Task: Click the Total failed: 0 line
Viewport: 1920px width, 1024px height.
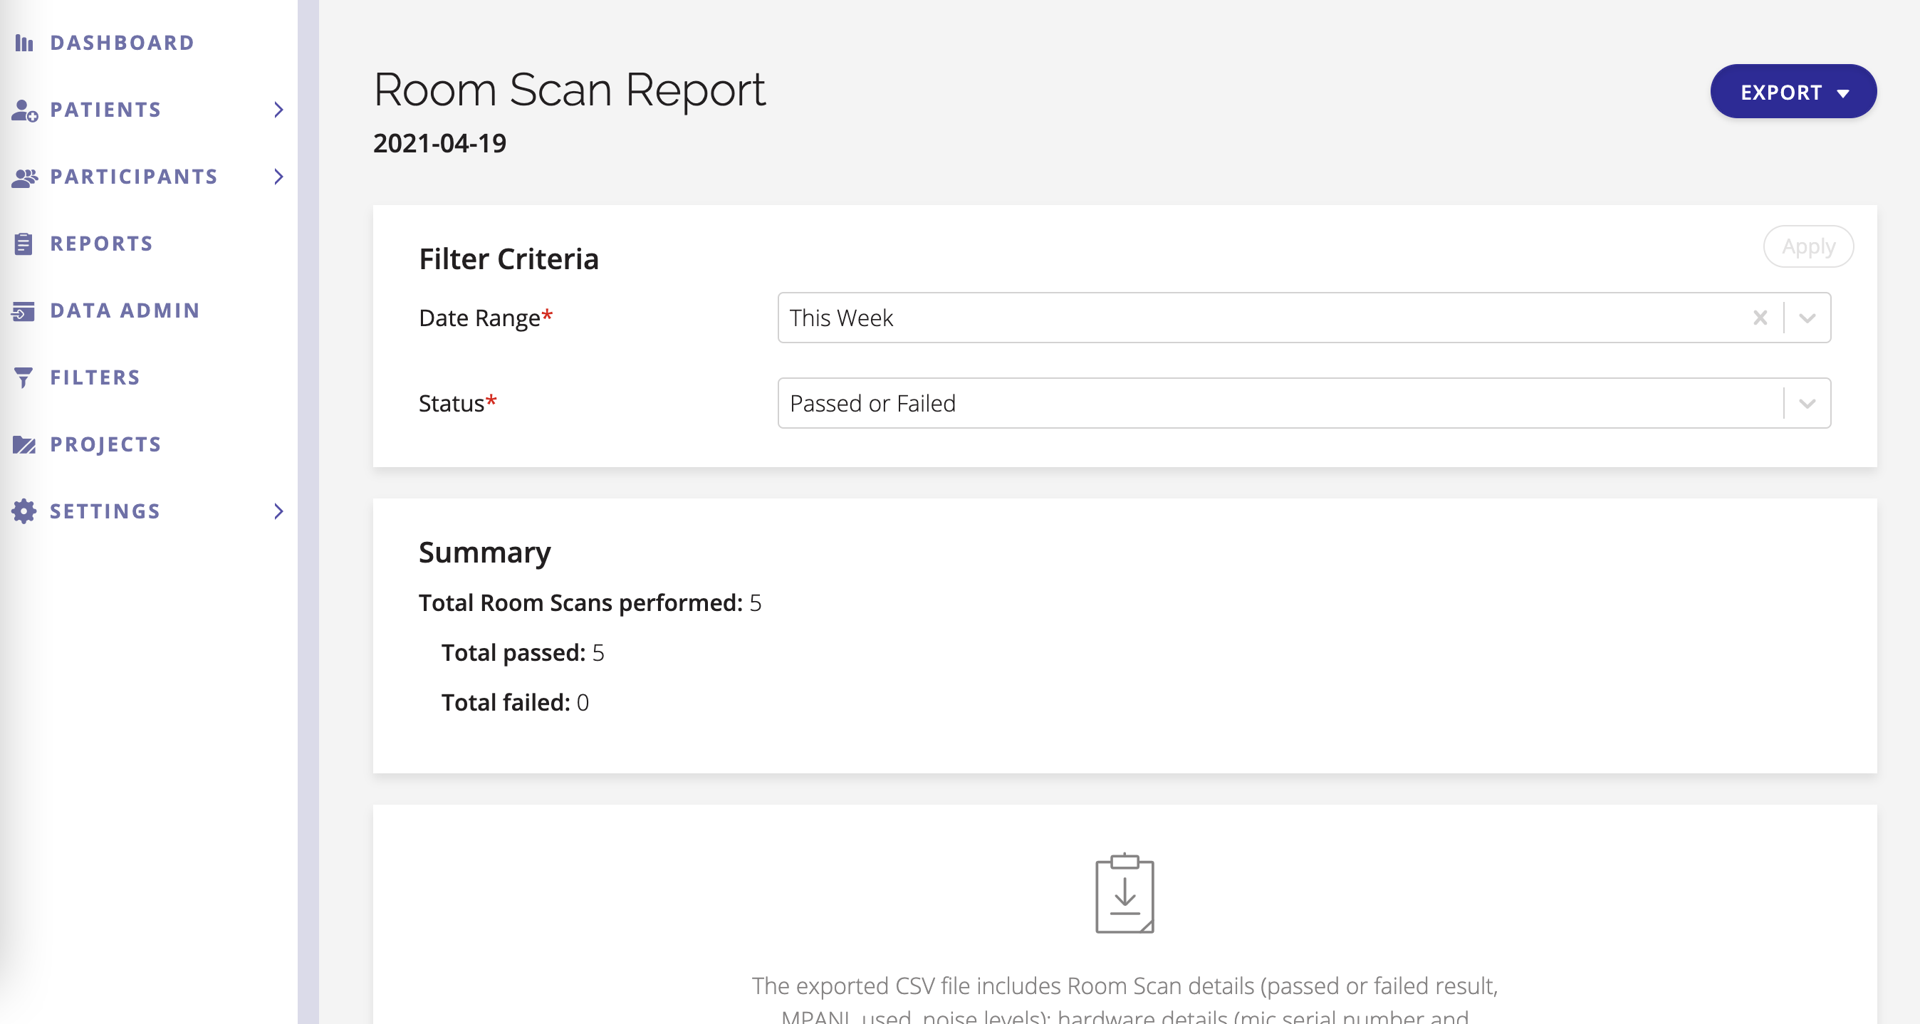Action: pos(515,703)
